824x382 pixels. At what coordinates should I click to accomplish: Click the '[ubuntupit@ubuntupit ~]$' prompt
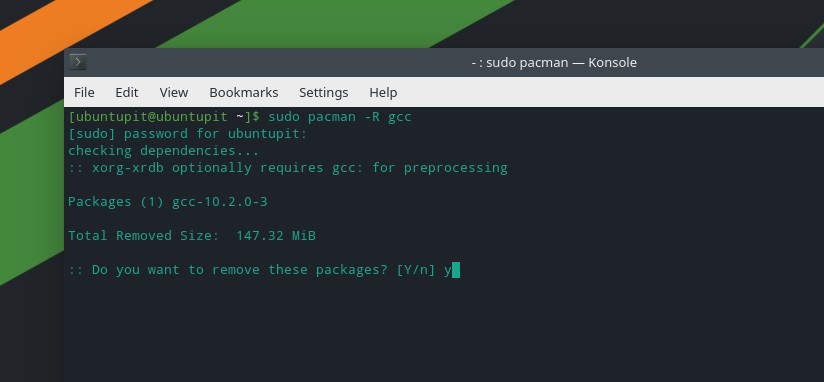164,117
